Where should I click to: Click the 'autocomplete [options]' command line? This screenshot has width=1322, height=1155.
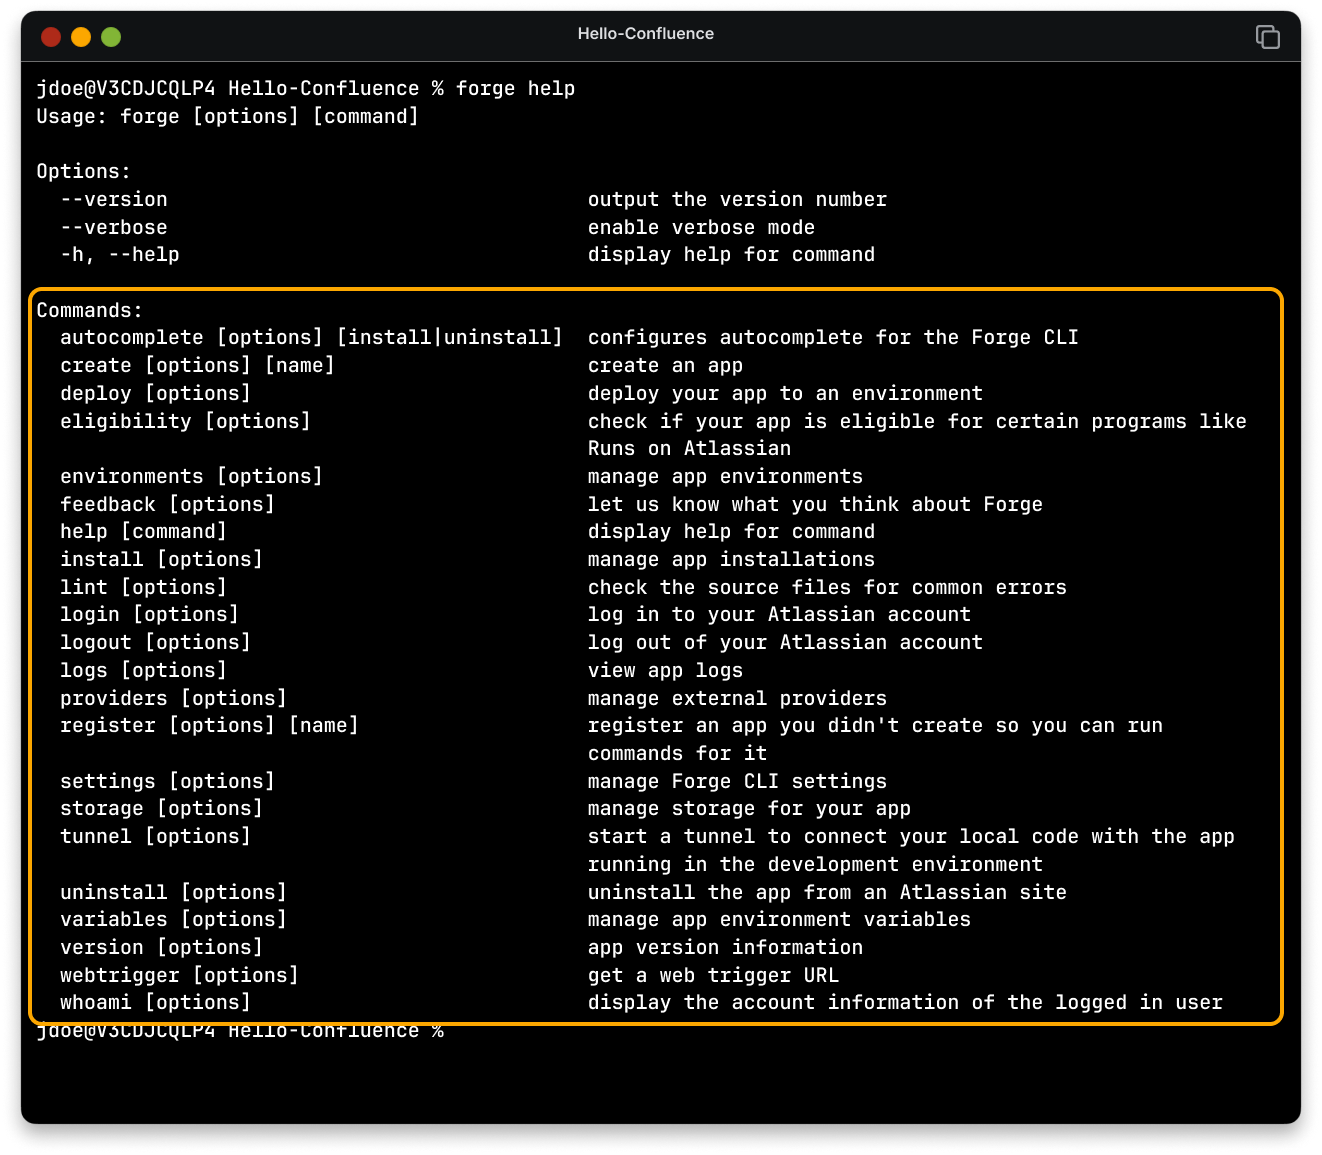311,337
